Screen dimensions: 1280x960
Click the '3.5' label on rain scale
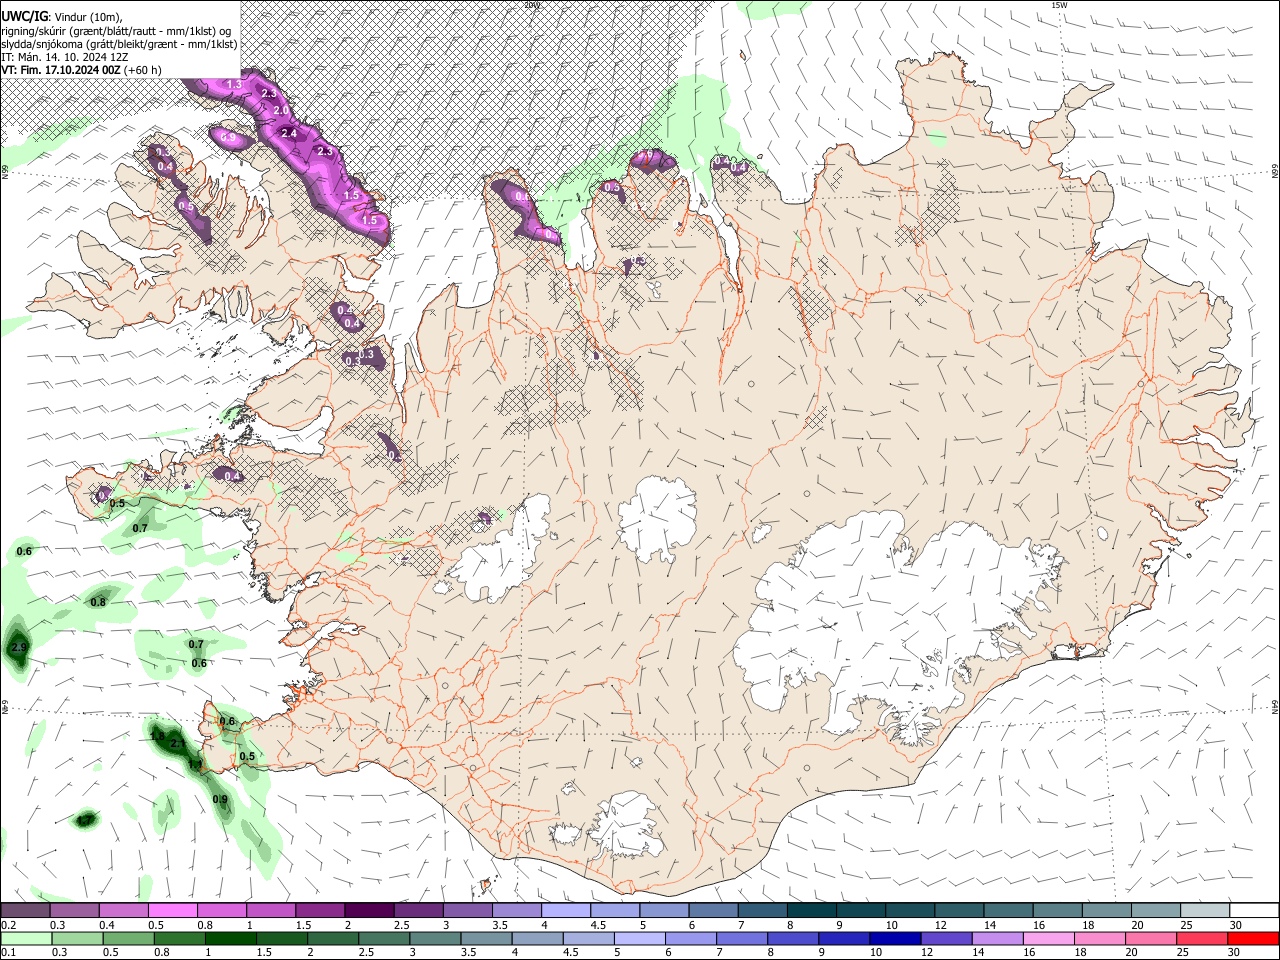[467, 952]
